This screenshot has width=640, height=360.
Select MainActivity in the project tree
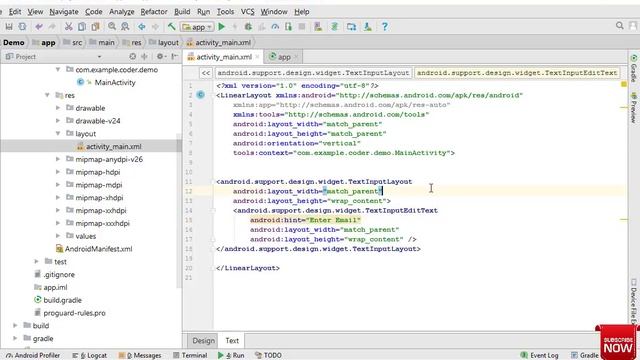115,82
